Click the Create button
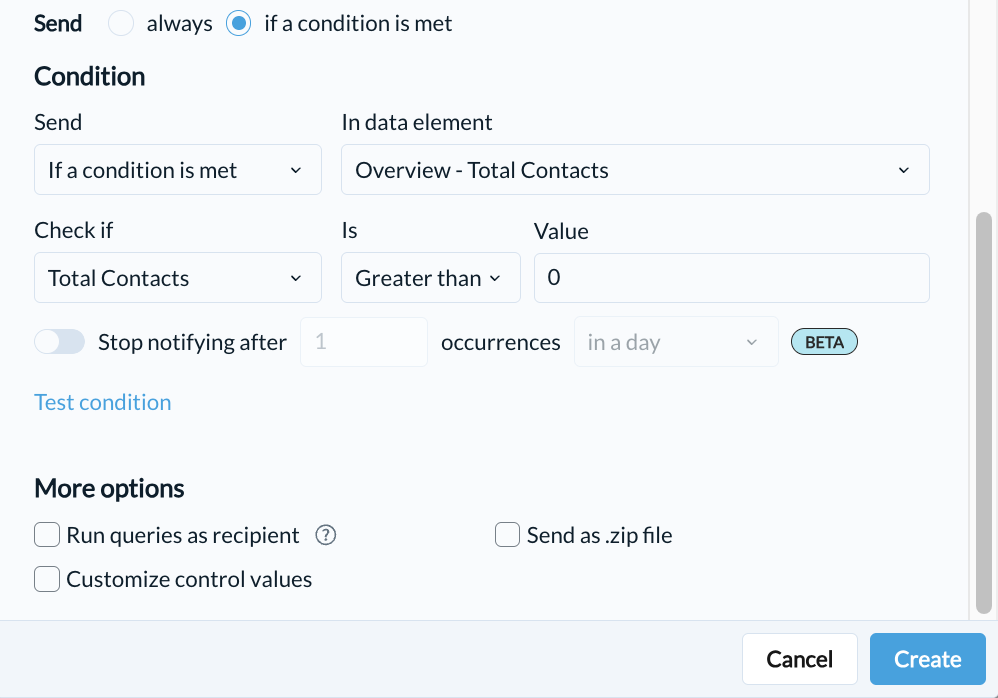998x698 pixels. (927, 659)
